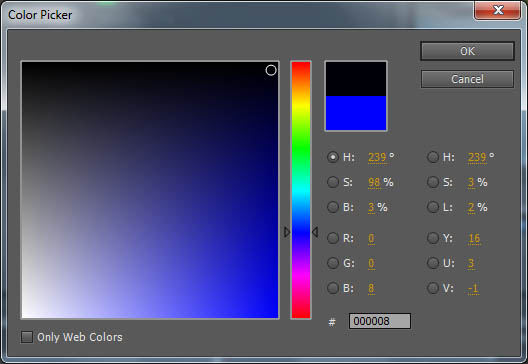The height and width of the screenshot is (364, 528).
Task: Click the circular color selection marker
Action: tap(271, 70)
